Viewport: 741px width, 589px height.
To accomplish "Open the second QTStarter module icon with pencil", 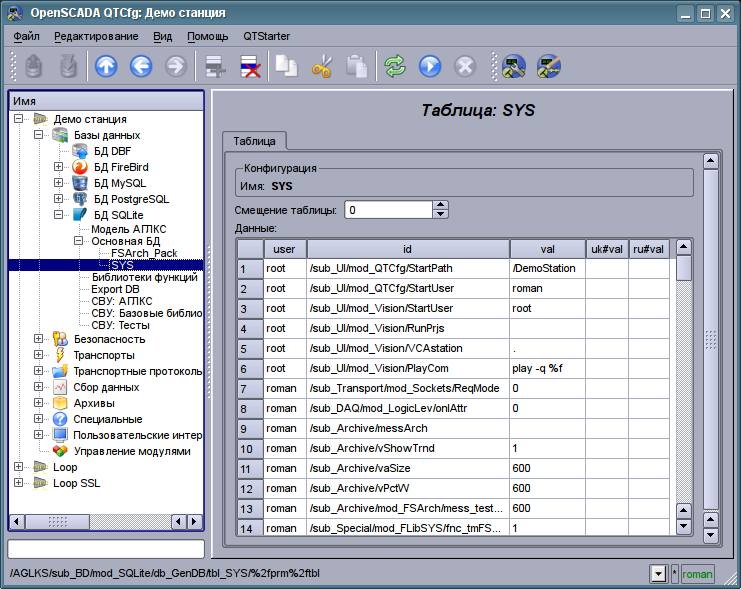I will coord(549,66).
